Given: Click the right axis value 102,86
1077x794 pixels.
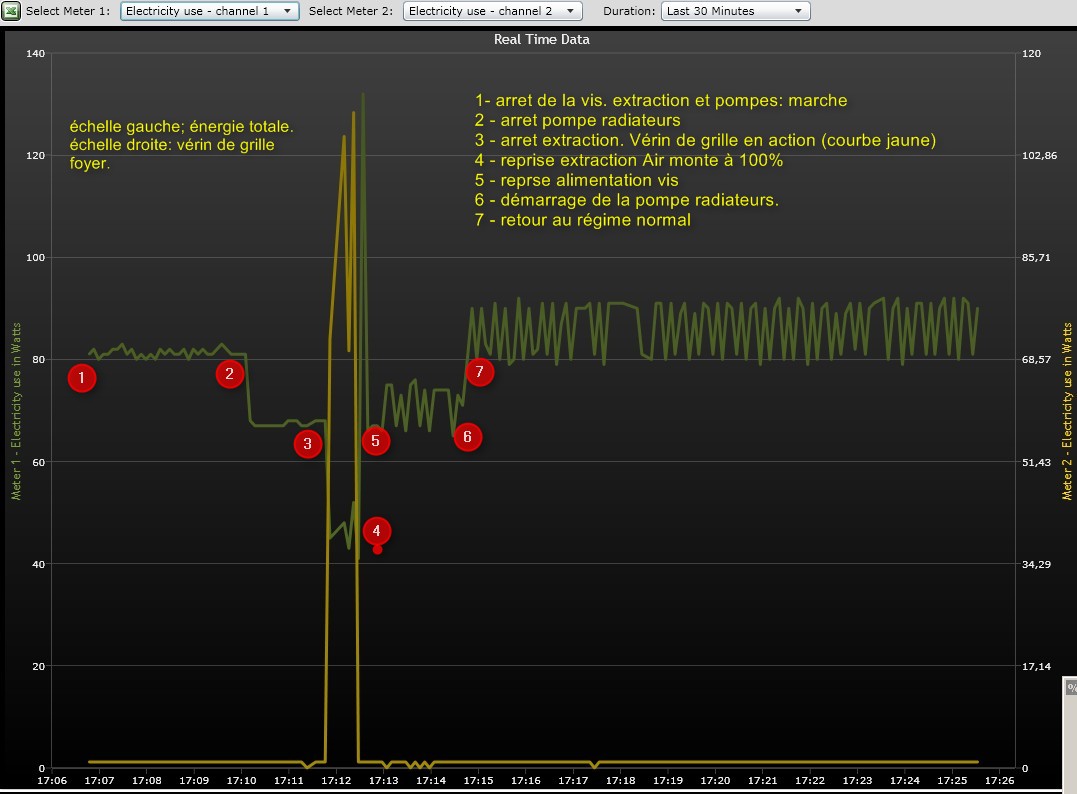Looking at the screenshot, I should [x=1039, y=156].
